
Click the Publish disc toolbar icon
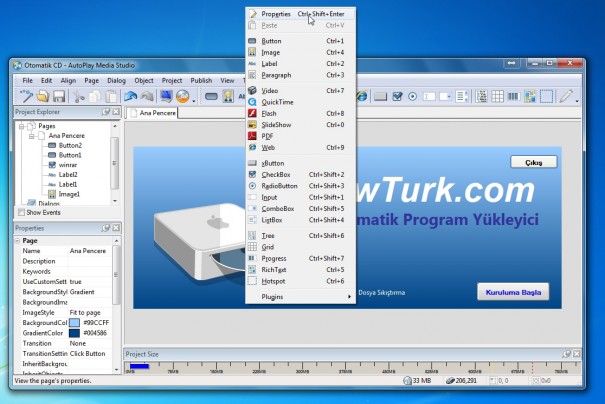tap(183, 96)
